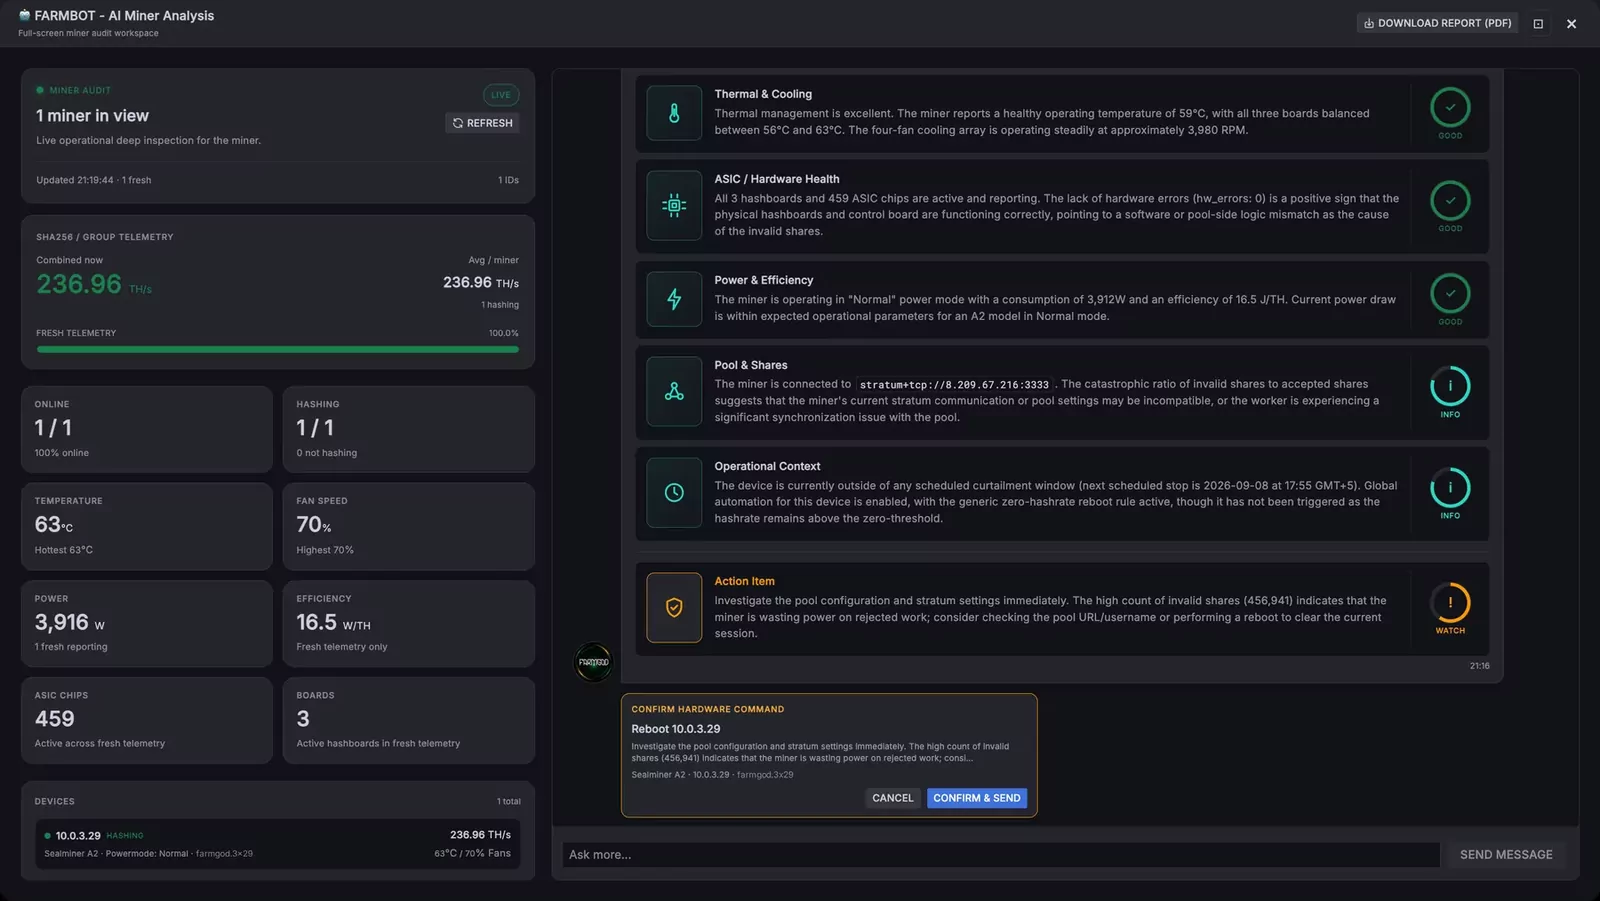Click the expand window icon next to Download Report
Viewport: 1600px width, 901px height.
tap(1538, 23)
